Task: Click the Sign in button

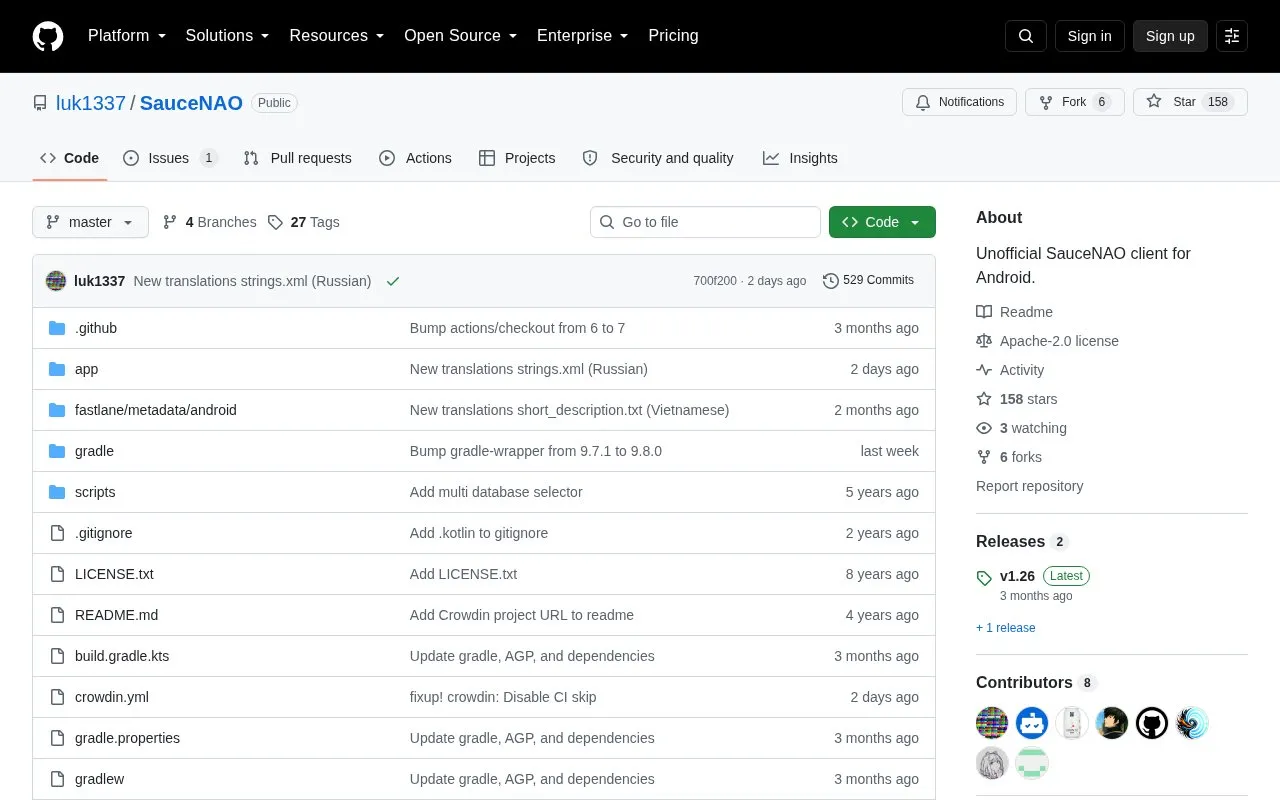Action: (x=1089, y=36)
